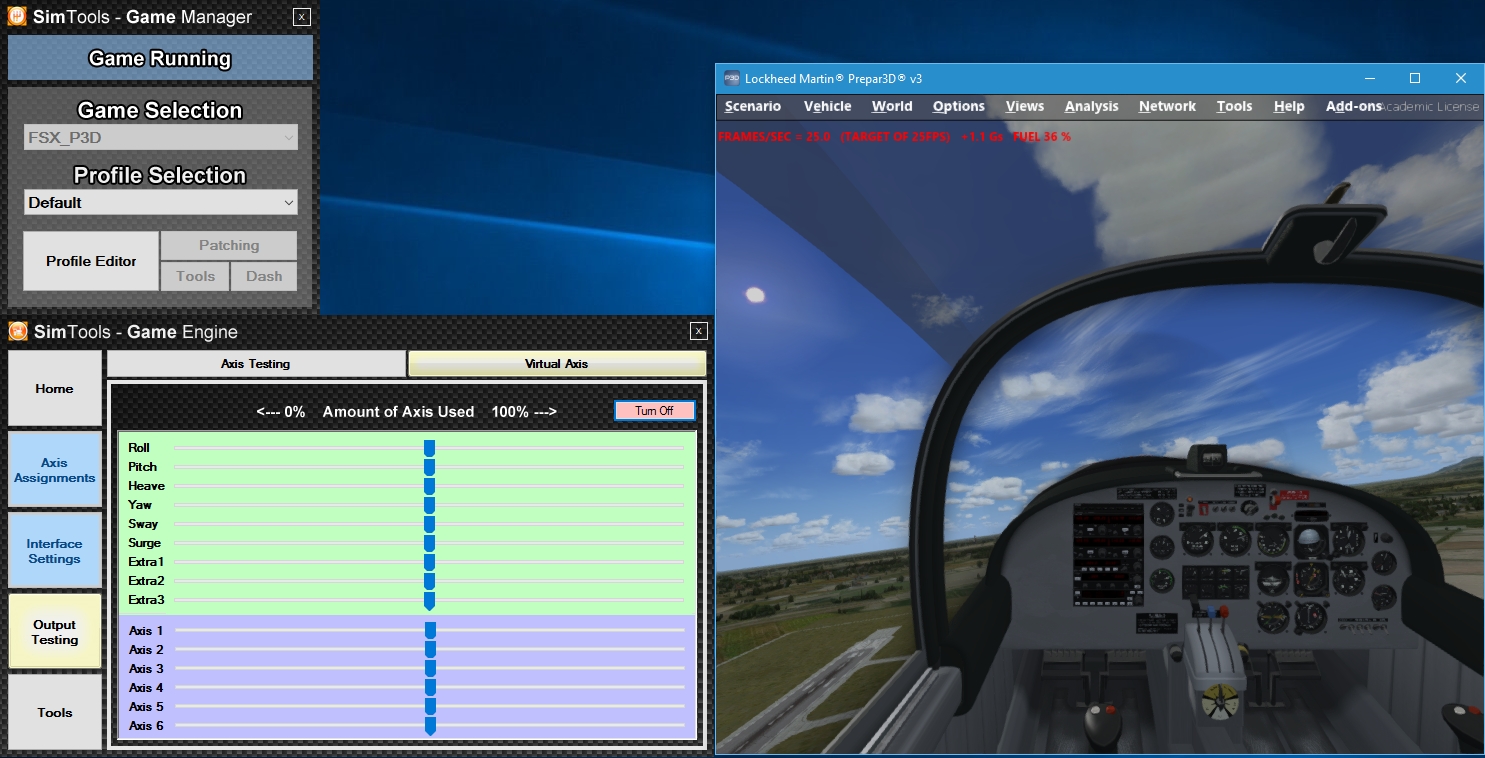The width and height of the screenshot is (1485, 758).
Task: Click the Tools button in Game Manager
Action: pyautogui.click(x=195, y=276)
